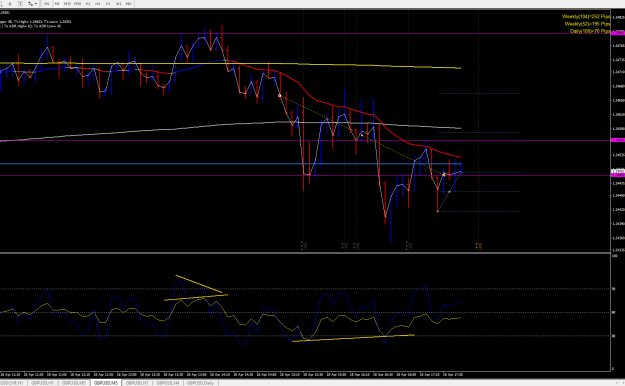Open the GBPUSD,H1 tab beside USDCHF,H1
Screen dimensions: 625x386
(42, 383)
